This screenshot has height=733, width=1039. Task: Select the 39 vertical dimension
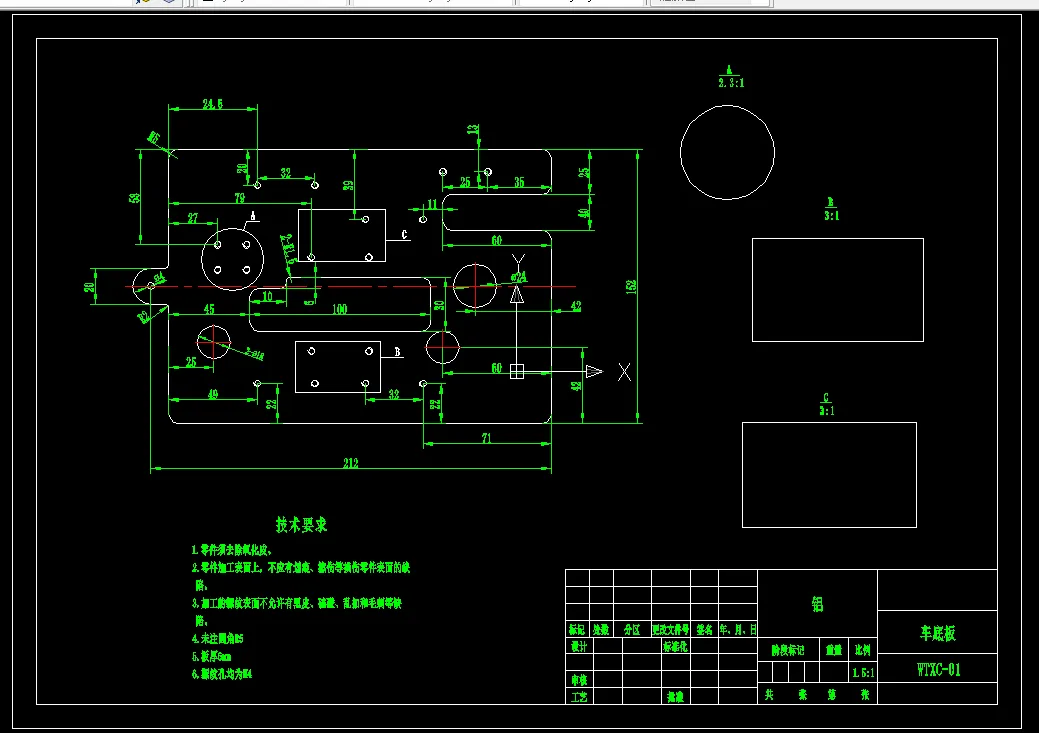(348, 185)
